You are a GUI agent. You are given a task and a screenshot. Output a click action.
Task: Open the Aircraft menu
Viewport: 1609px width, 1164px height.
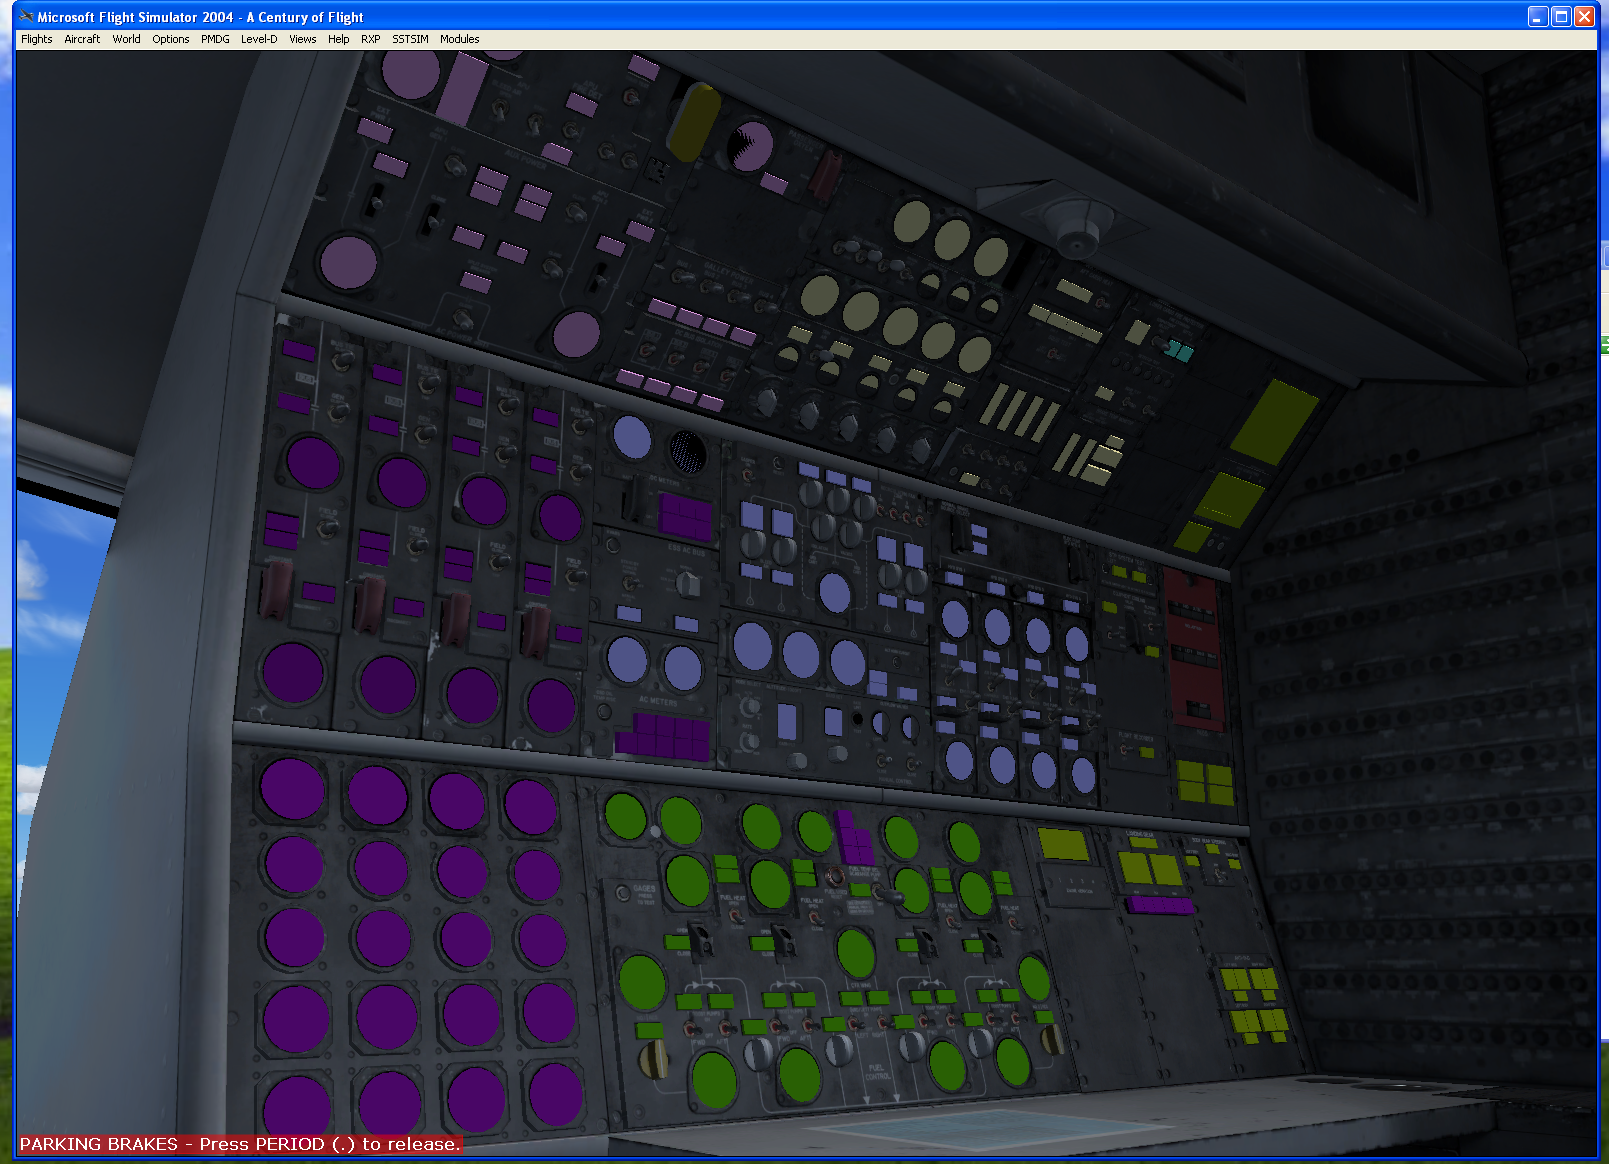click(82, 39)
